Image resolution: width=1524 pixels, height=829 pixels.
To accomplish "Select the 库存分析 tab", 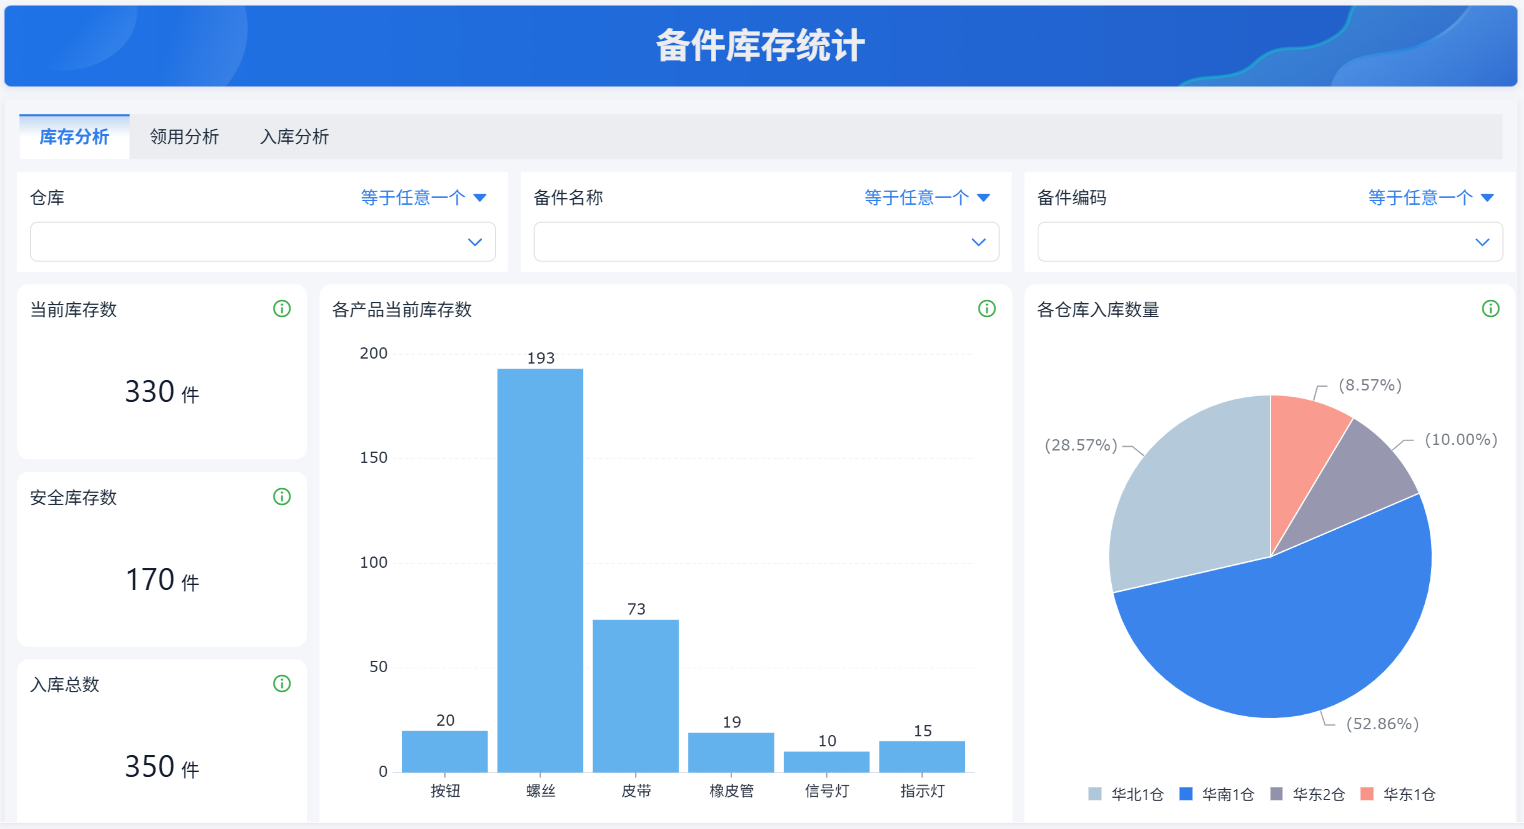I will (x=74, y=137).
